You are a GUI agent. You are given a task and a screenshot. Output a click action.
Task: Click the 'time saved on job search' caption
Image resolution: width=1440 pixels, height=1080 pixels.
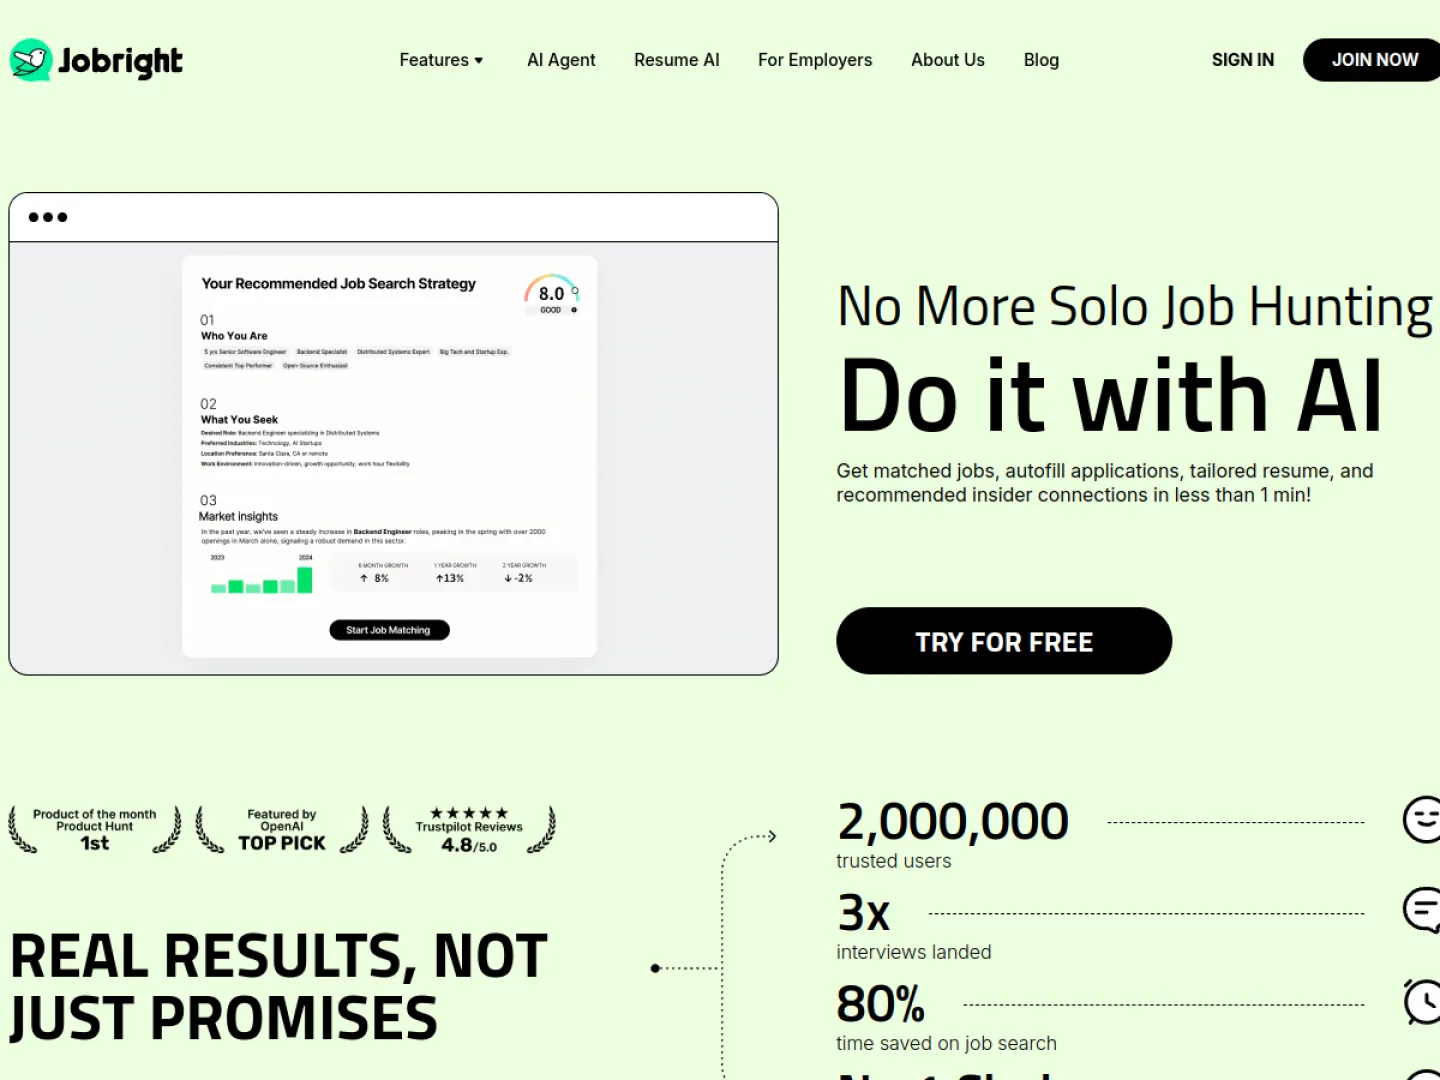pyautogui.click(x=946, y=1043)
